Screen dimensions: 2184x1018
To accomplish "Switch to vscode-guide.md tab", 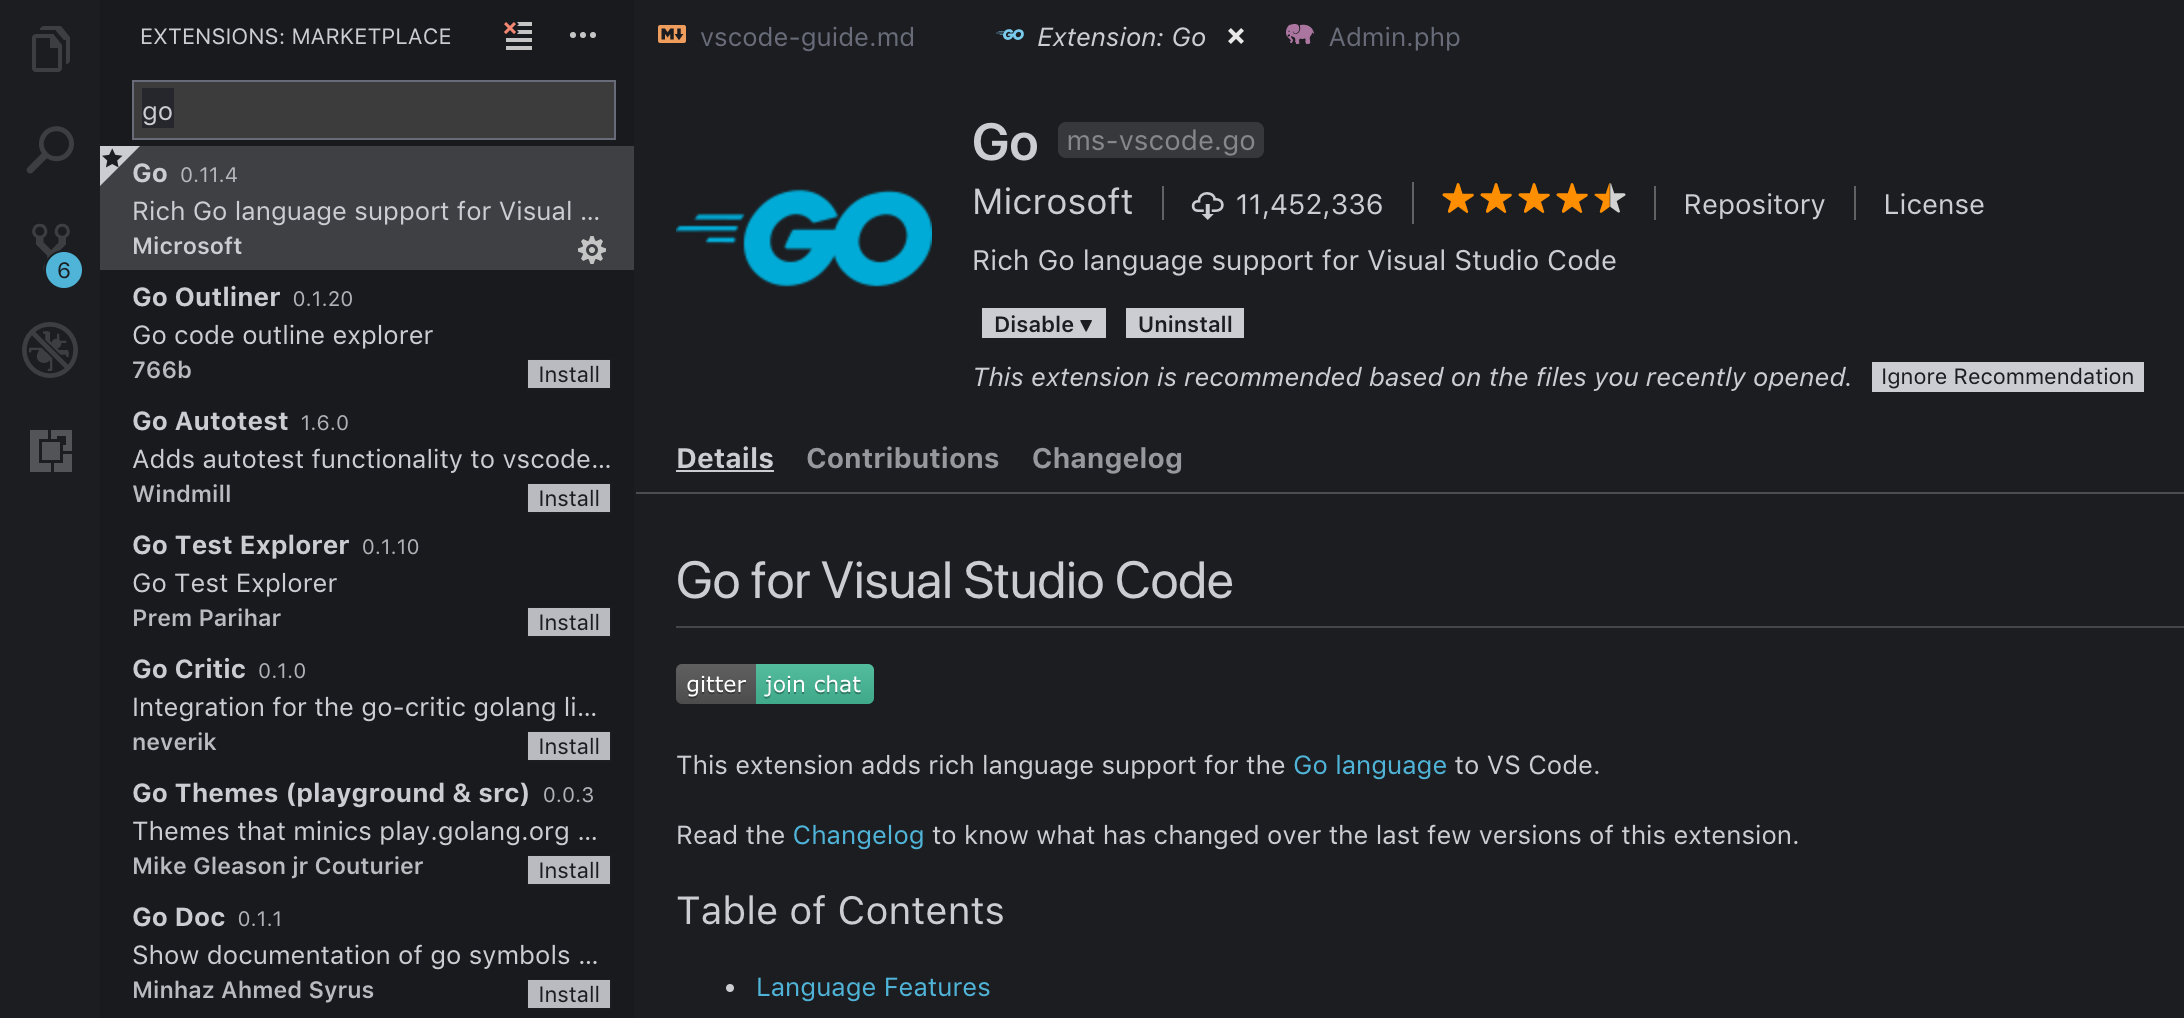I will coord(786,37).
